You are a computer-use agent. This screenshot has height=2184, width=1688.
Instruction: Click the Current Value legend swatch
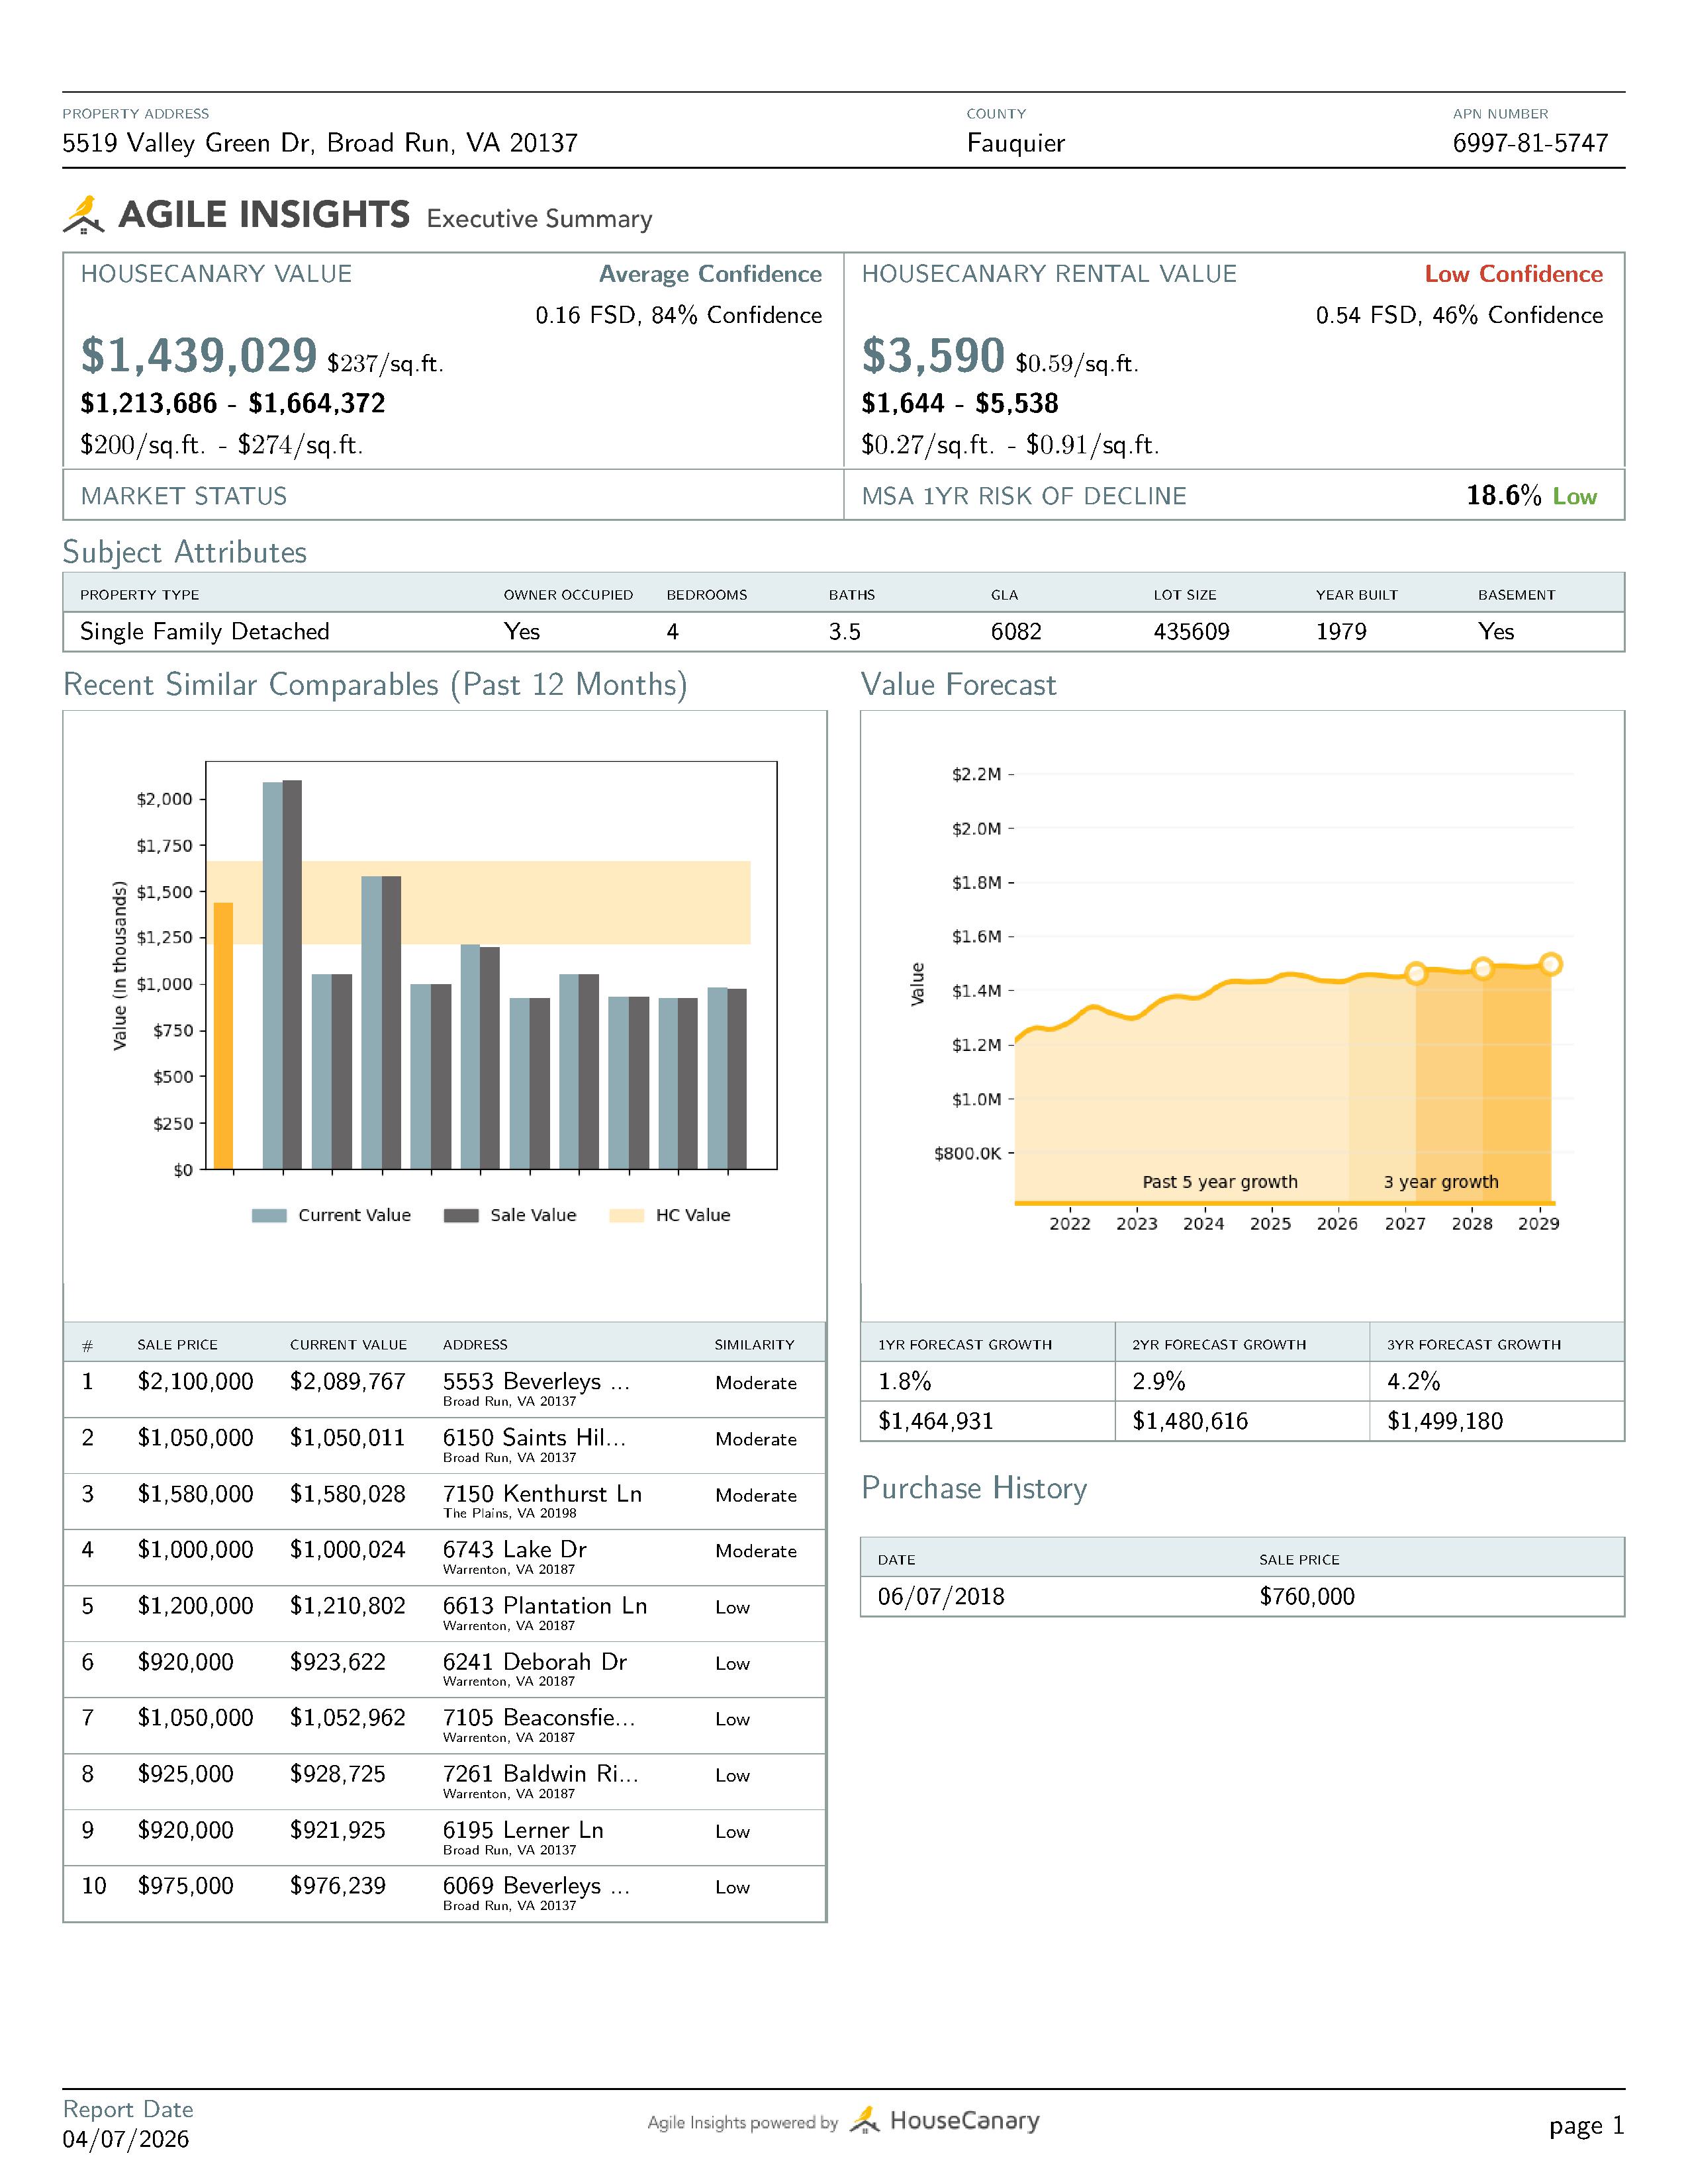pos(269,1215)
